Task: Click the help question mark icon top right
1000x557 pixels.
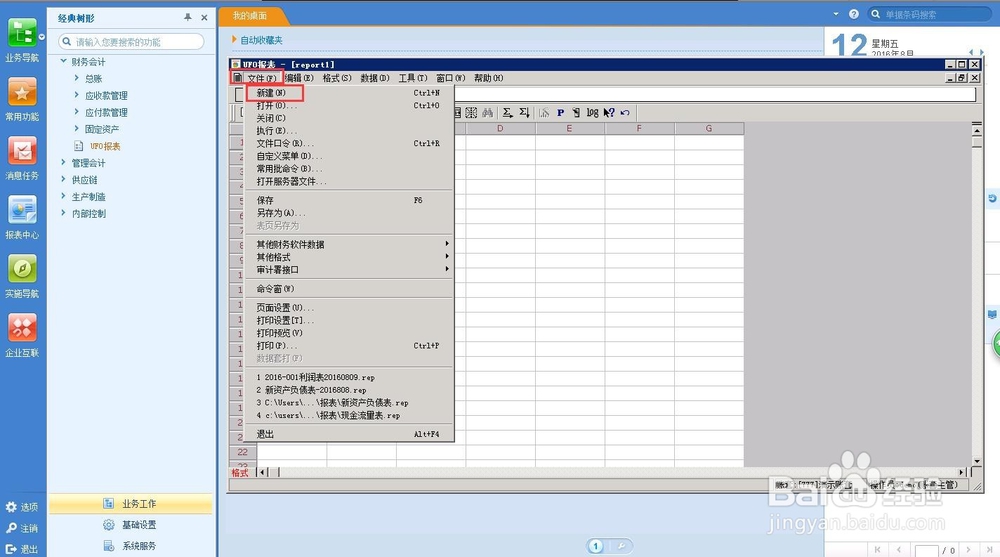Action: click(854, 14)
